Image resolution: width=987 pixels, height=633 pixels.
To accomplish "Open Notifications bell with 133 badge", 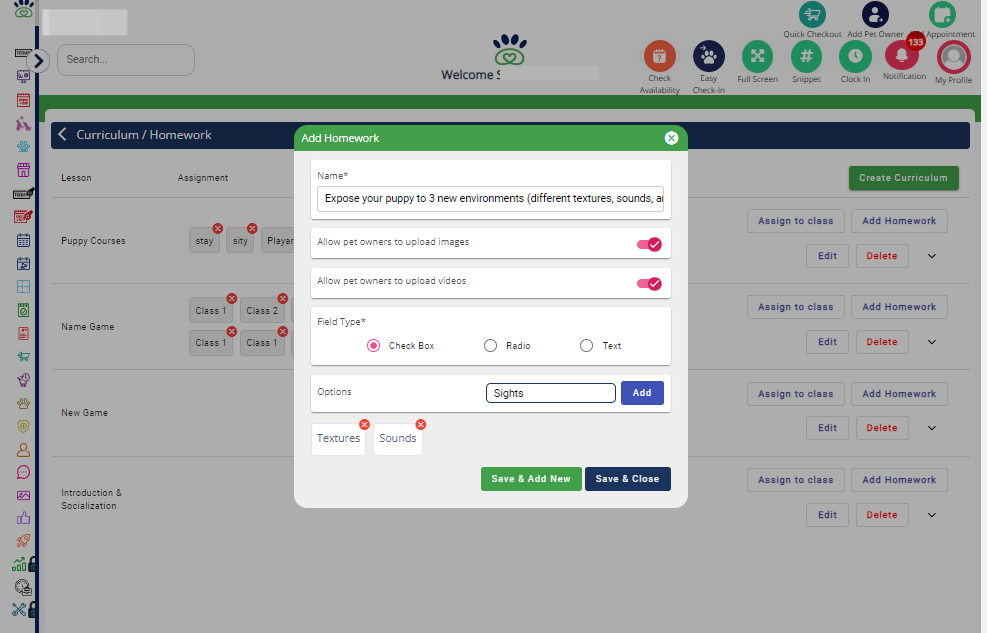I will click(x=903, y=55).
